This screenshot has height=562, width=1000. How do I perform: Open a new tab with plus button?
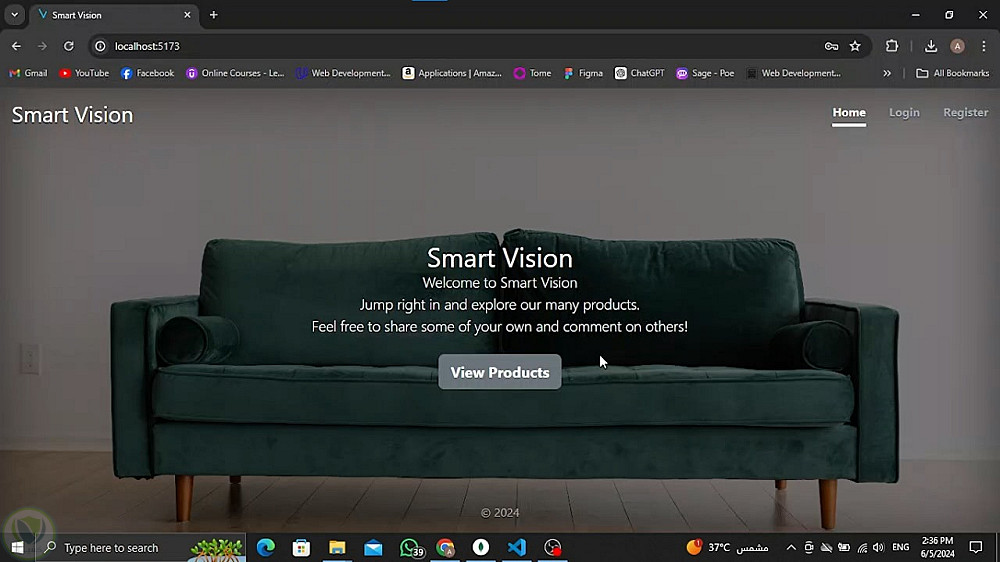pos(214,15)
